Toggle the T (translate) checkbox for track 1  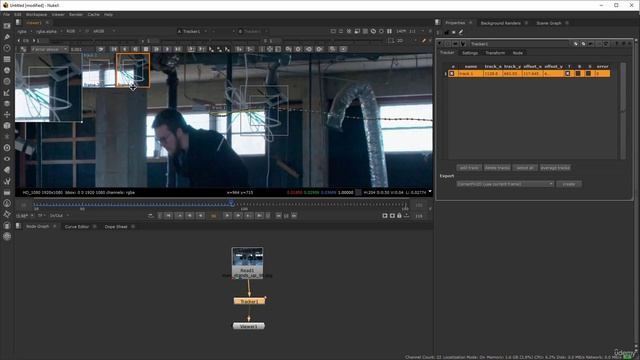(x=568, y=73)
